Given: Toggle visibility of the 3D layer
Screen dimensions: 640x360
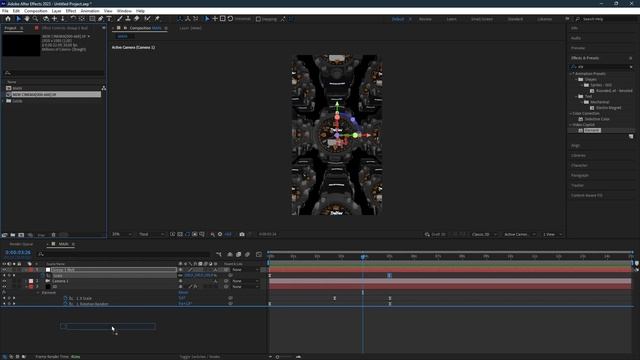Looking at the screenshot, I should 4,287.
